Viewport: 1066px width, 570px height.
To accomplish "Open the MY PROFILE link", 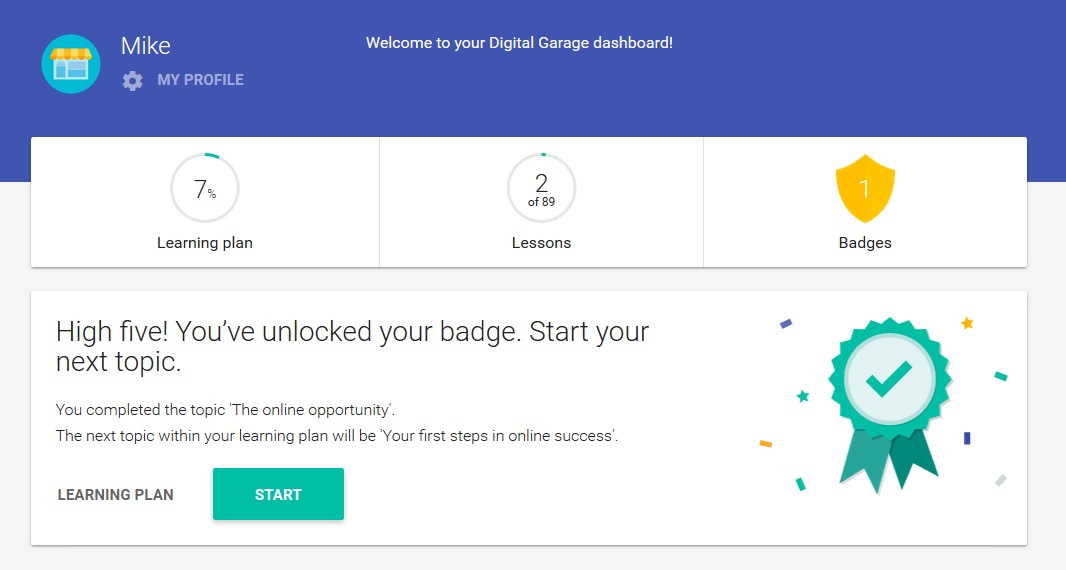I will (200, 80).
